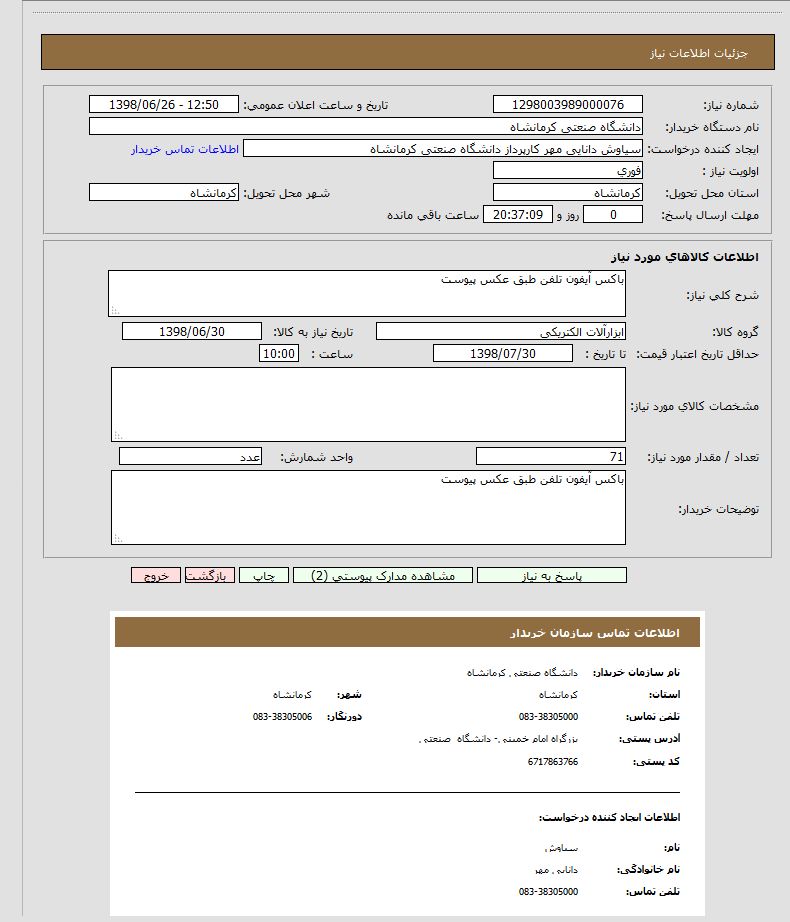Click the ساعت field showing 10:00
790x922 pixels.
tap(278, 354)
